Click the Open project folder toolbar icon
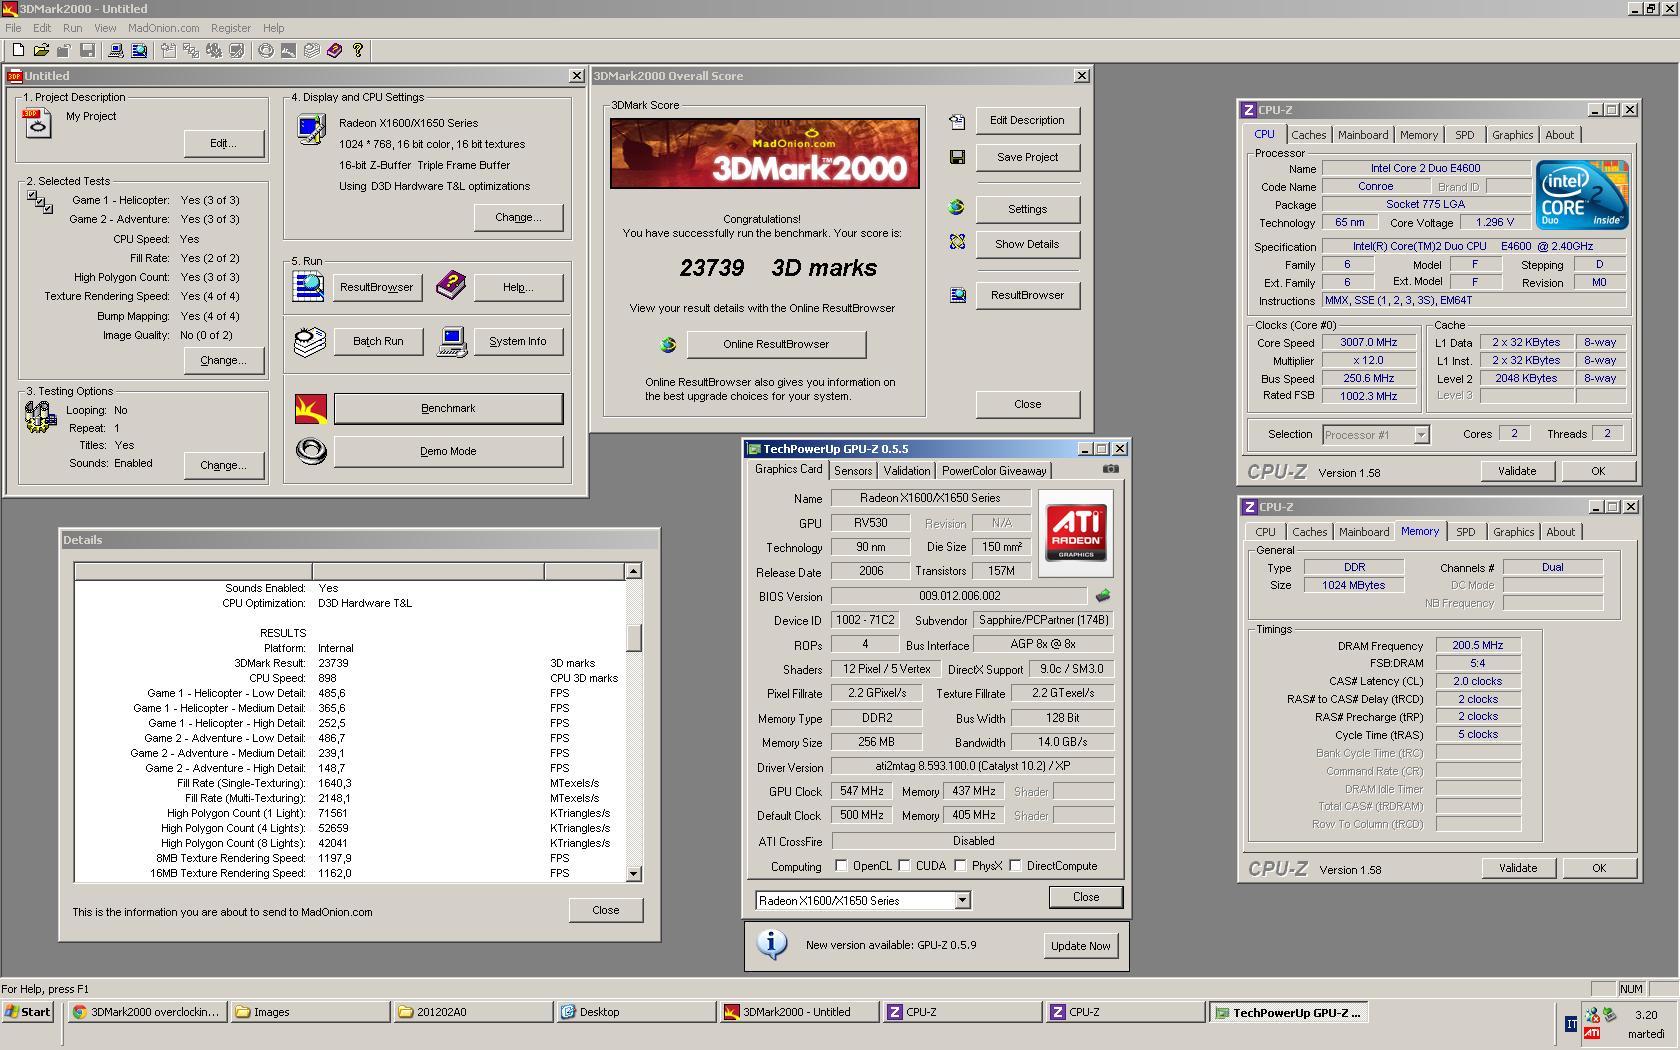1680x1050 pixels. point(41,50)
